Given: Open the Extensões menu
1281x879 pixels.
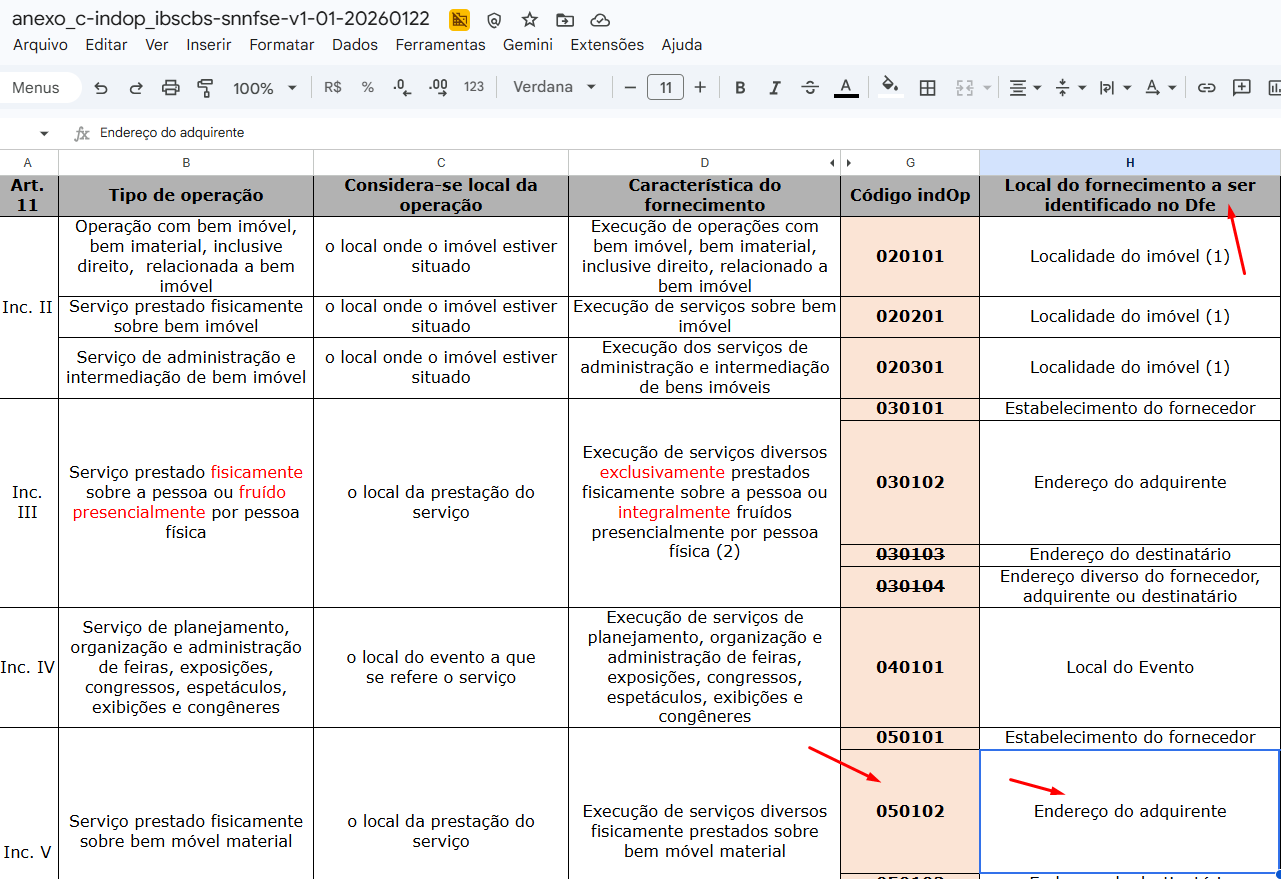Looking at the screenshot, I should tap(607, 45).
